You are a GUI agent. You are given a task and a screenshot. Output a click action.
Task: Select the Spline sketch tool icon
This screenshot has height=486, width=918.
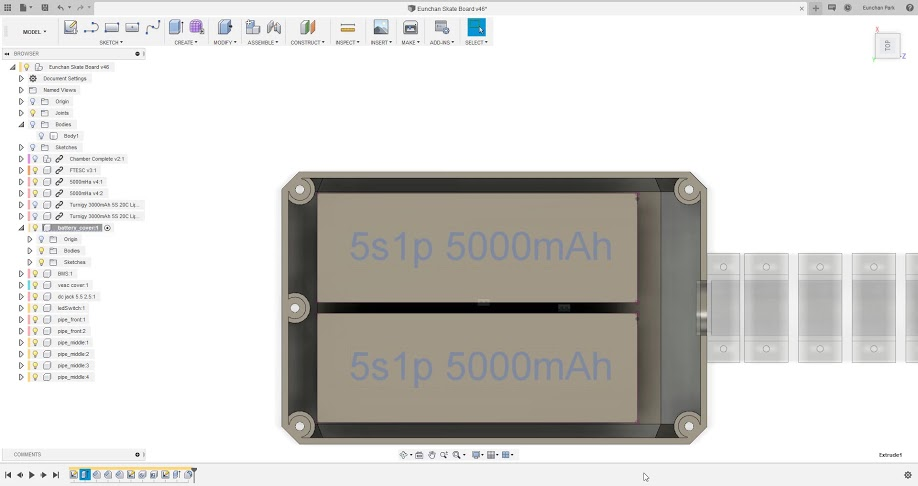(x=153, y=27)
